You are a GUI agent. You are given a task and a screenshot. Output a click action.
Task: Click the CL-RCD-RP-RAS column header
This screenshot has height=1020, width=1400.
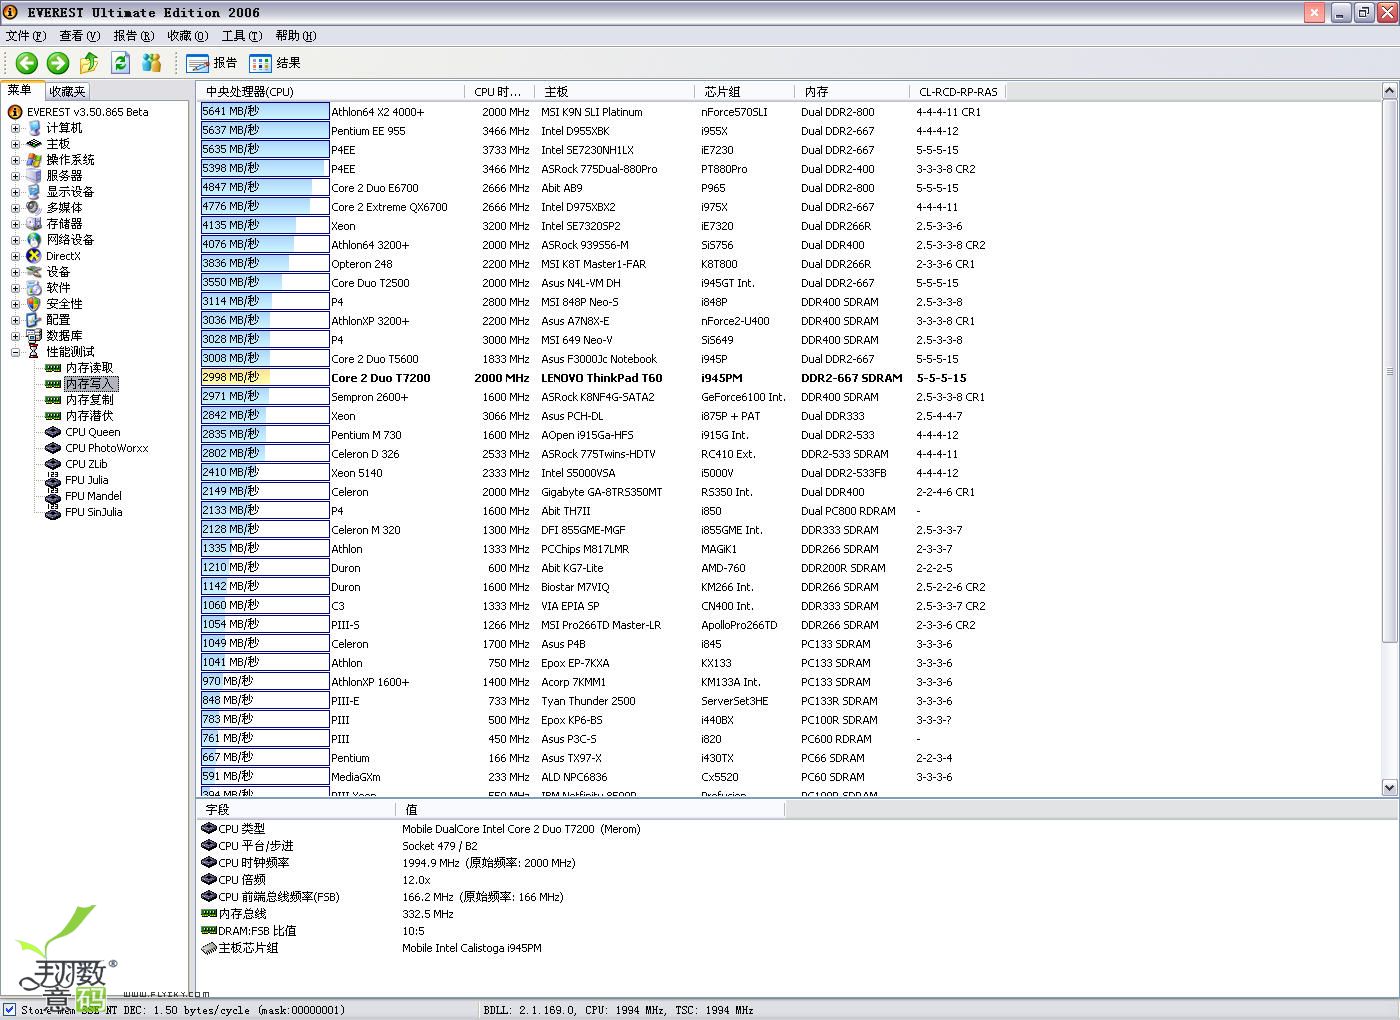pyautogui.click(x=958, y=91)
